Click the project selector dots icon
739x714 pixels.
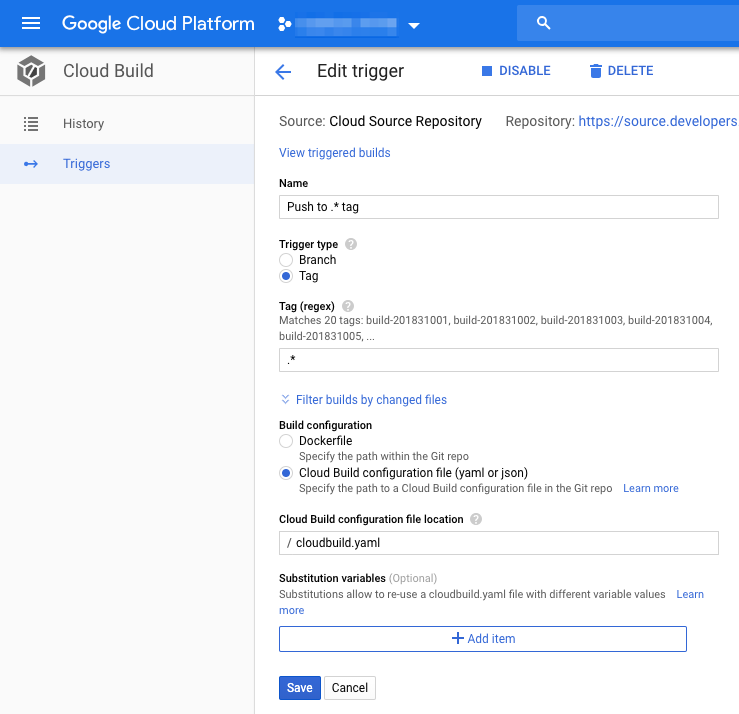[284, 24]
